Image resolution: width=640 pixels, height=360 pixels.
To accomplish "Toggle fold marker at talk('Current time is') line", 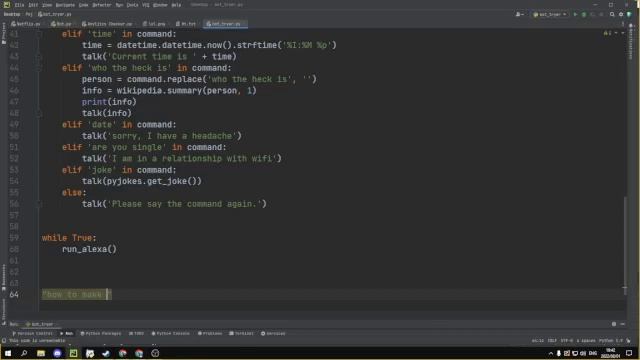I will click(40, 57).
